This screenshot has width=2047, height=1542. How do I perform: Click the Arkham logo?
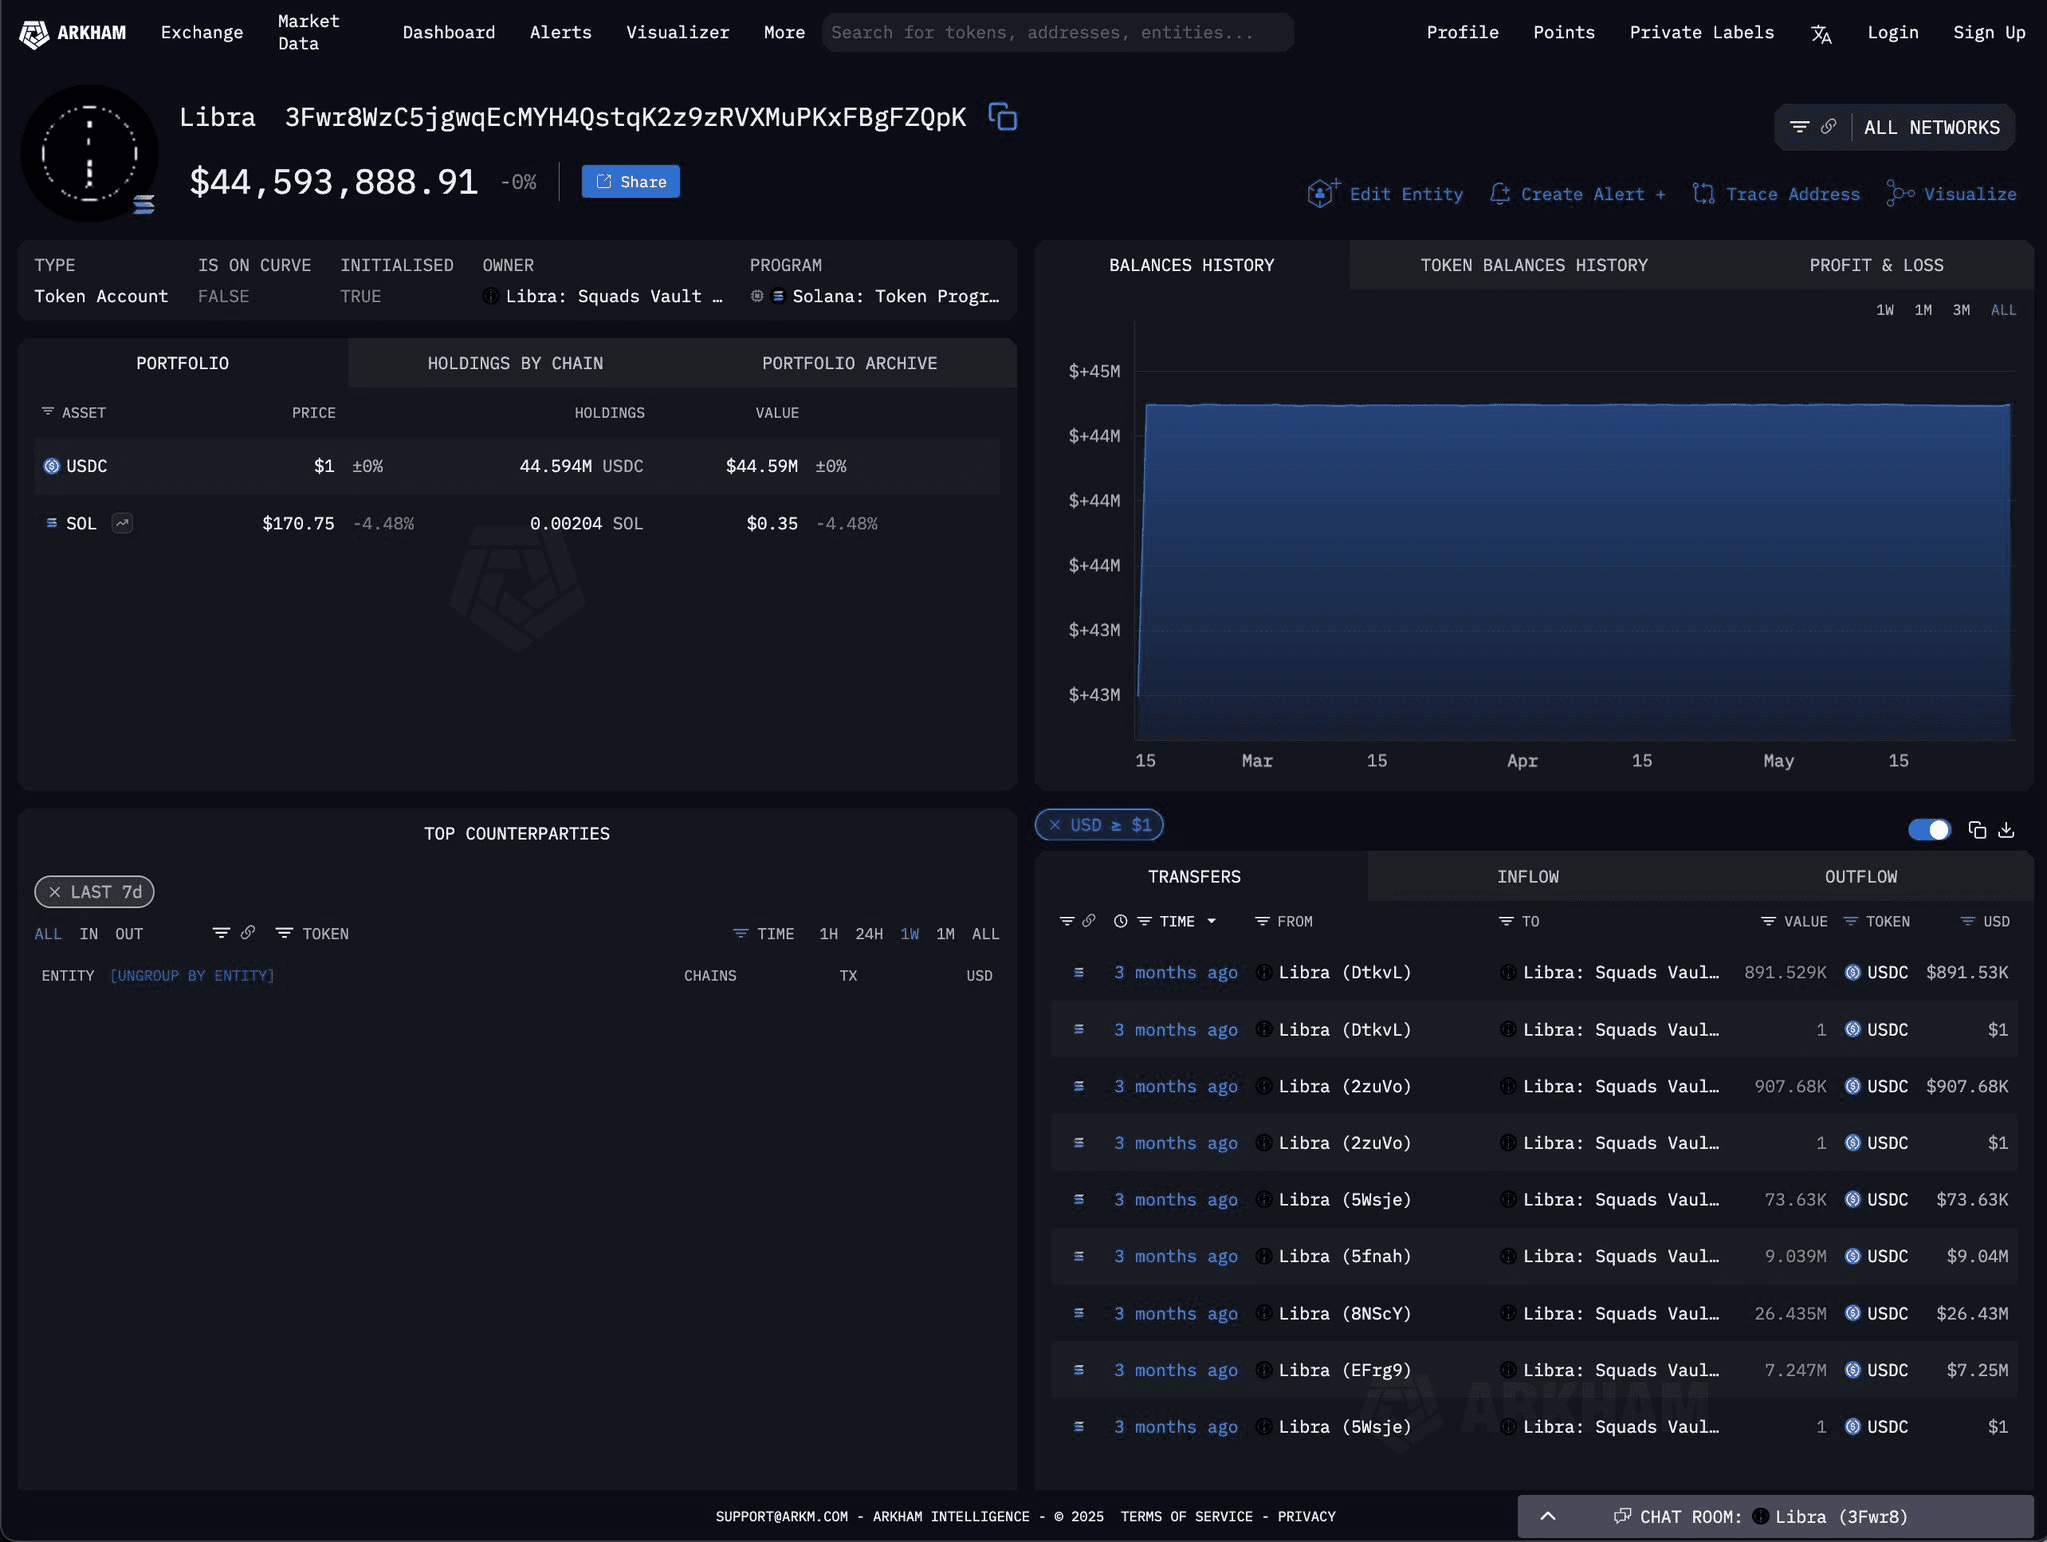coord(73,33)
